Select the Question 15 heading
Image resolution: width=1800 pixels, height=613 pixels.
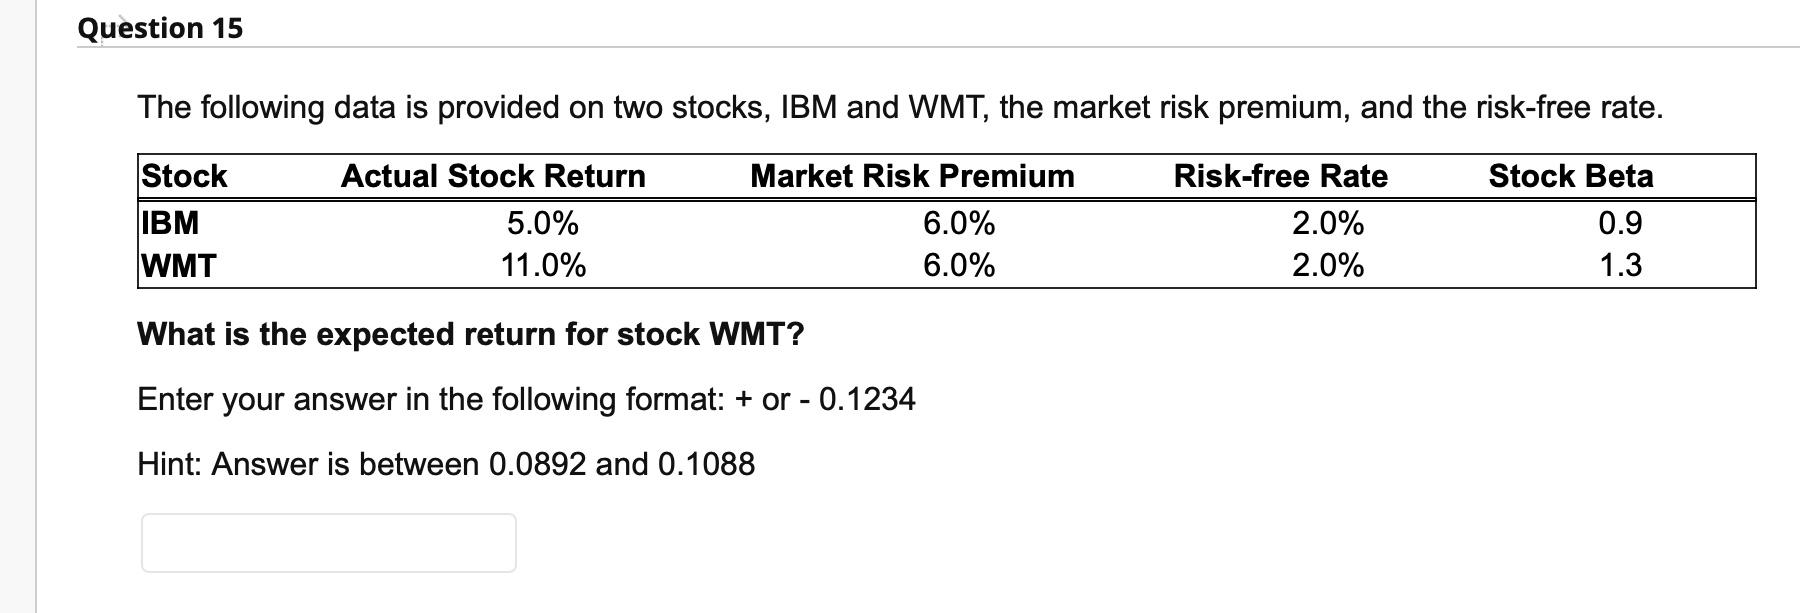click(x=160, y=27)
